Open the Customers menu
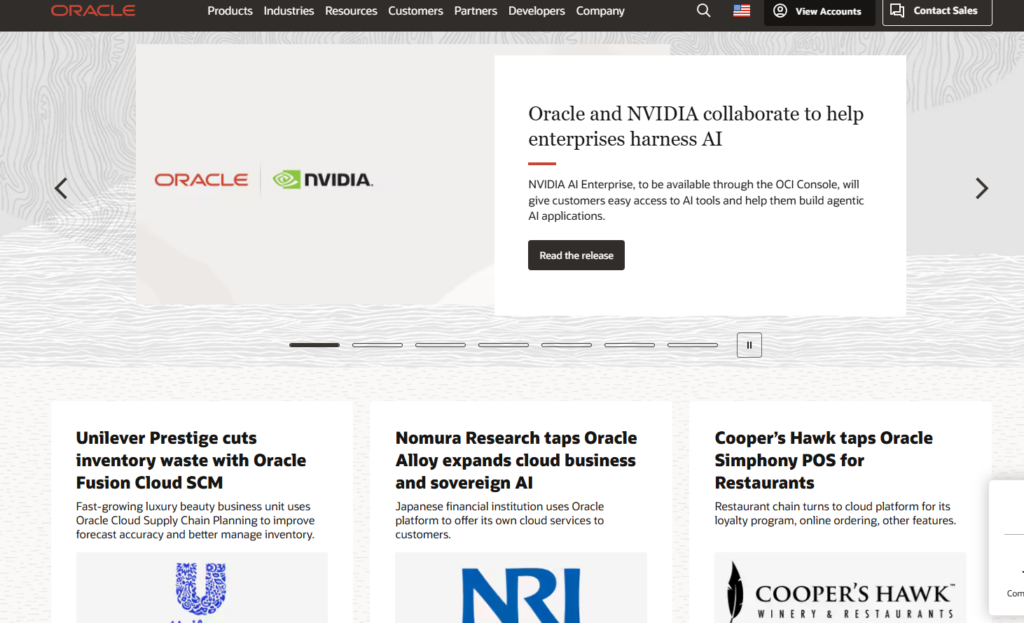The image size is (1024, 623). coord(415,11)
